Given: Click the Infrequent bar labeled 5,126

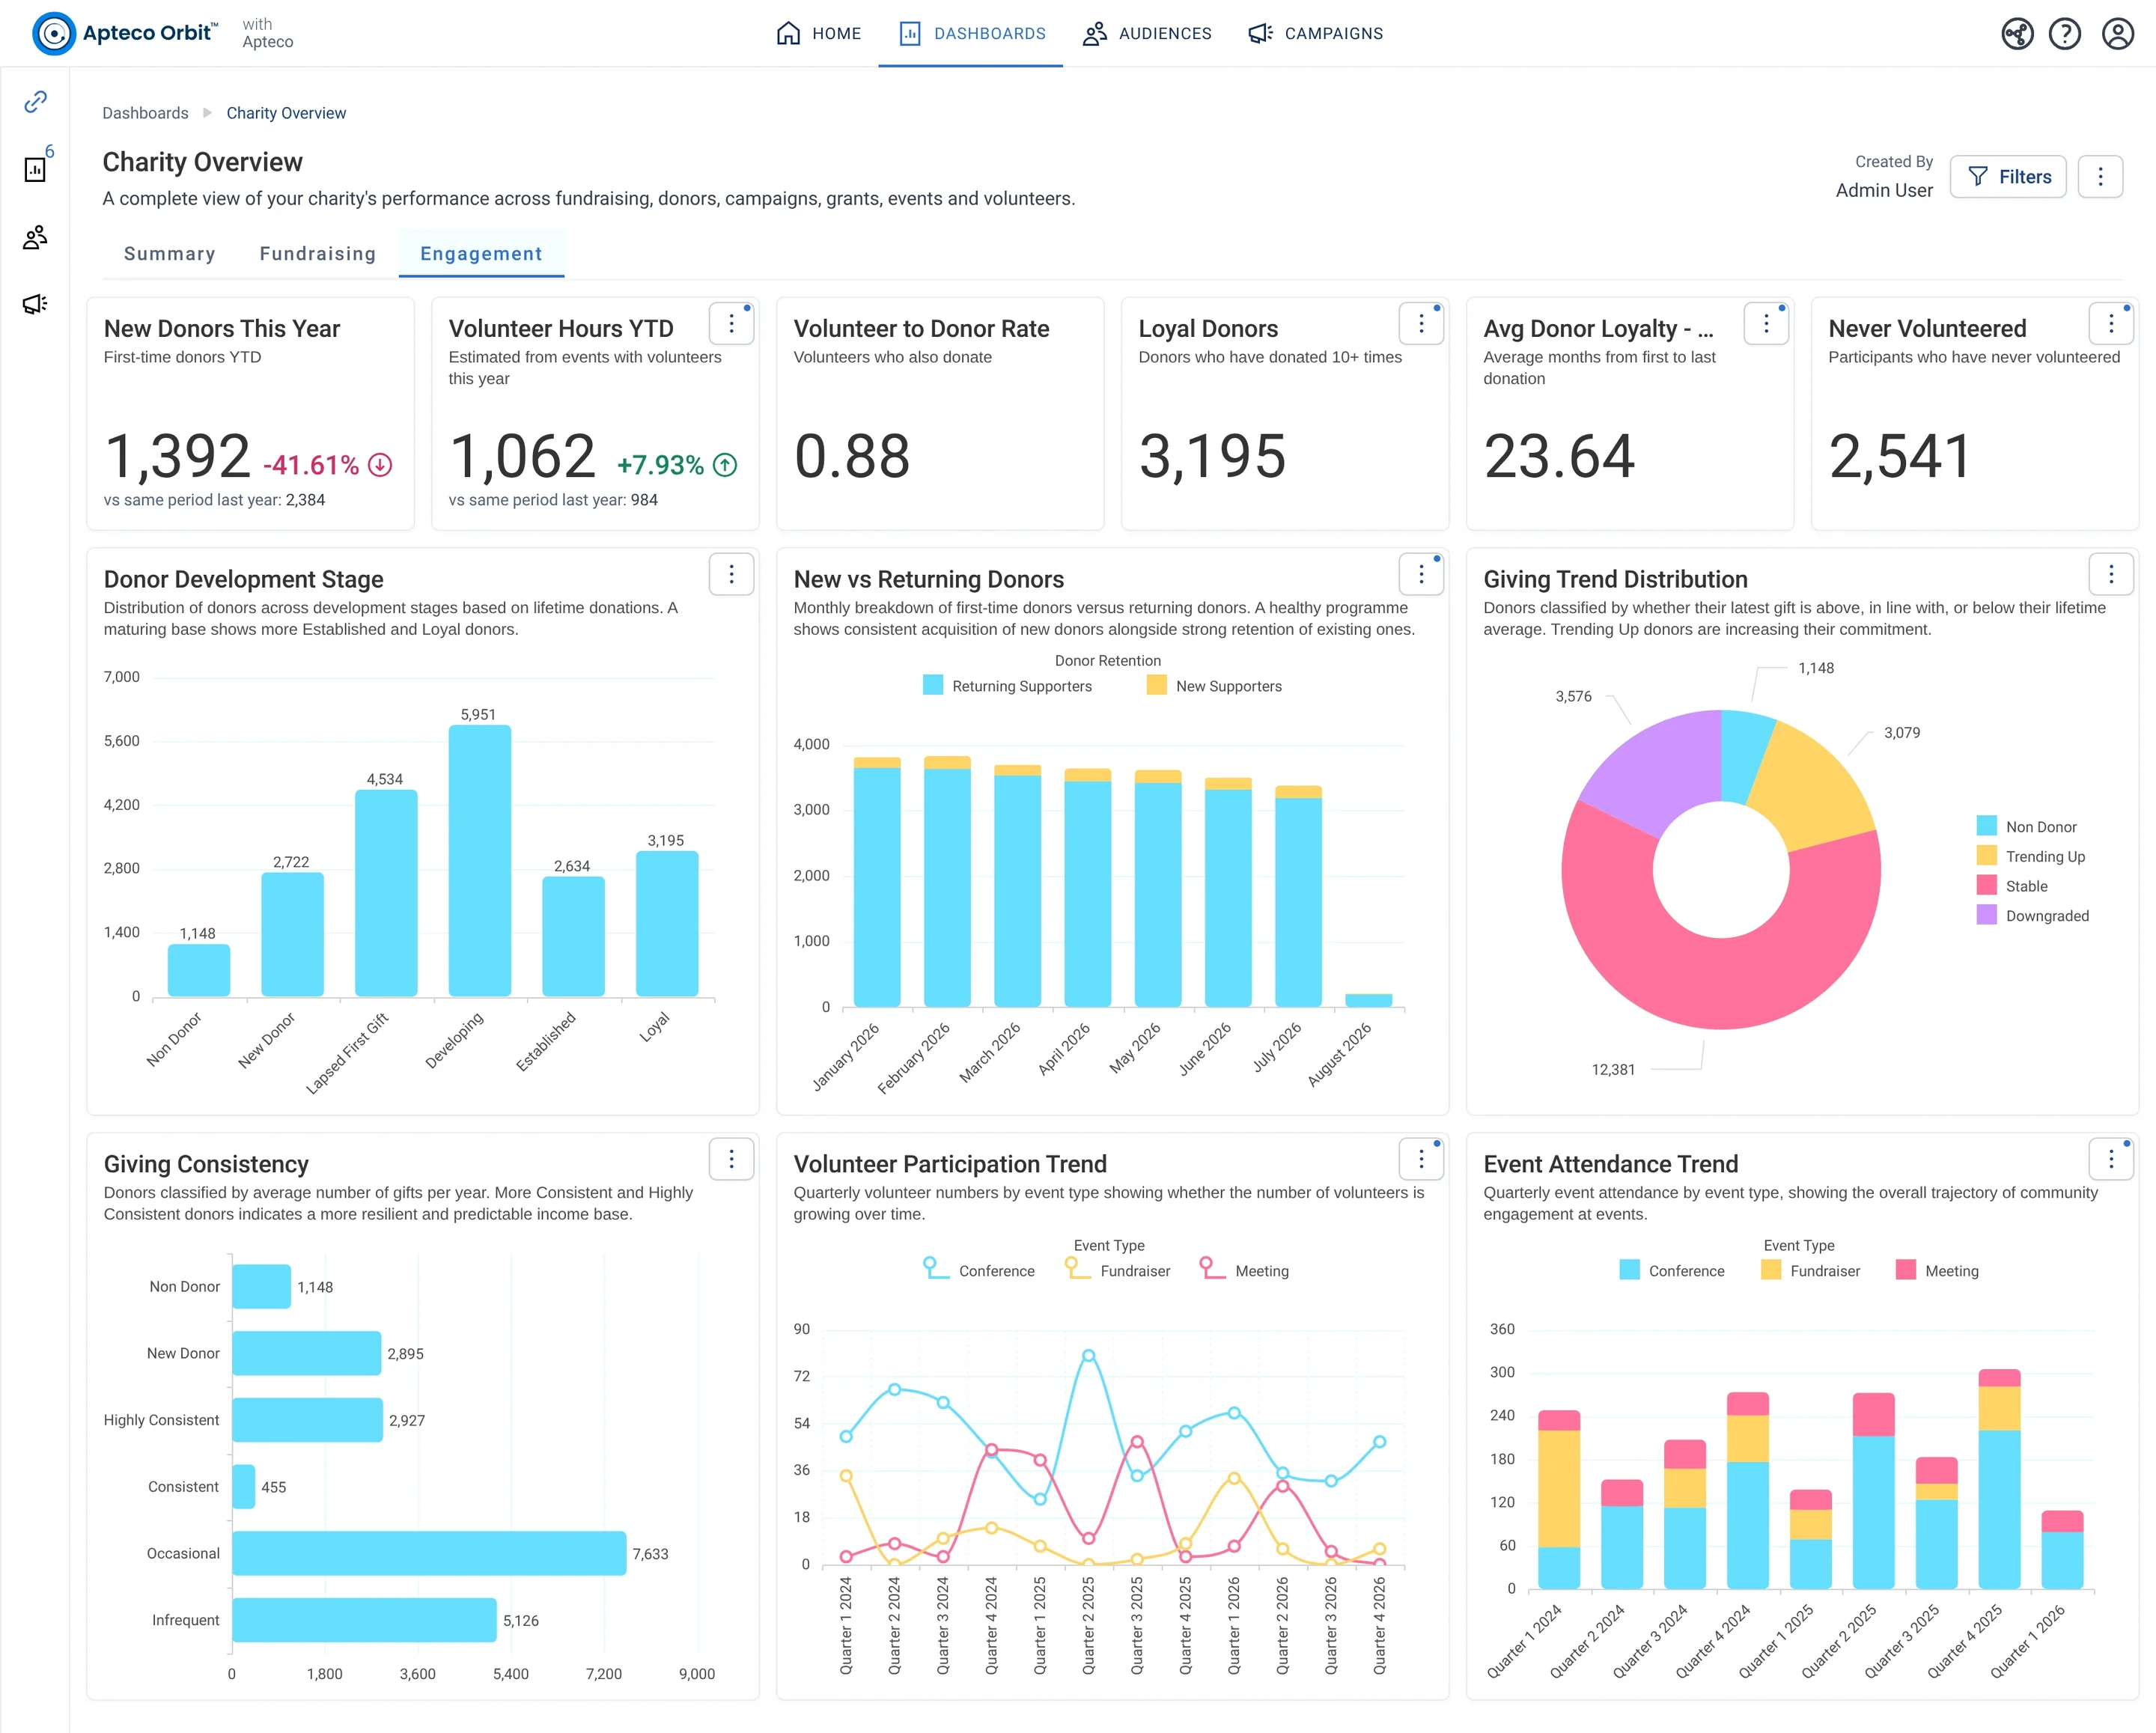Looking at the screenshot, I should 364,1620.
